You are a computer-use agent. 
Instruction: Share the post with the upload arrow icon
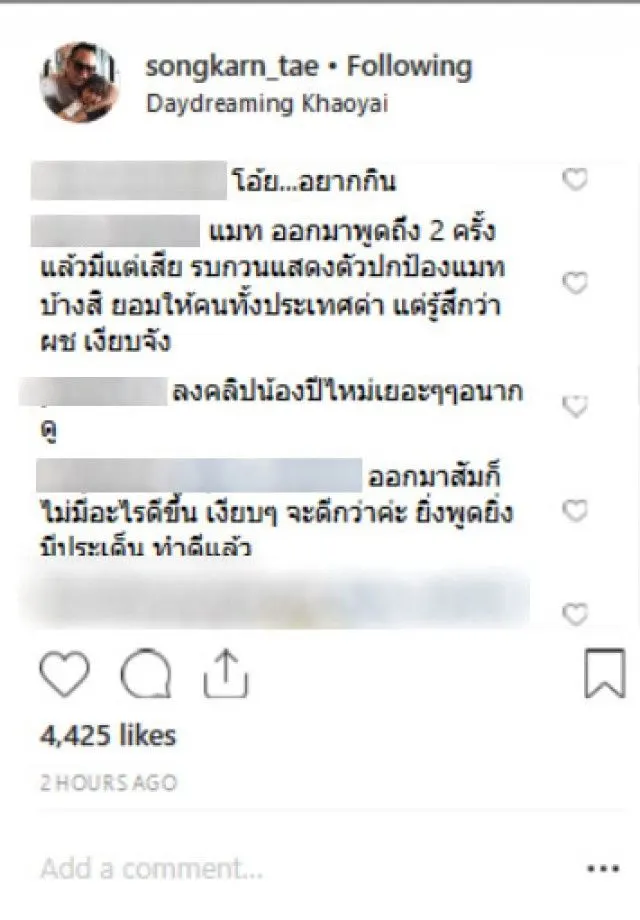pyautogui.click(x=226, y=674)
